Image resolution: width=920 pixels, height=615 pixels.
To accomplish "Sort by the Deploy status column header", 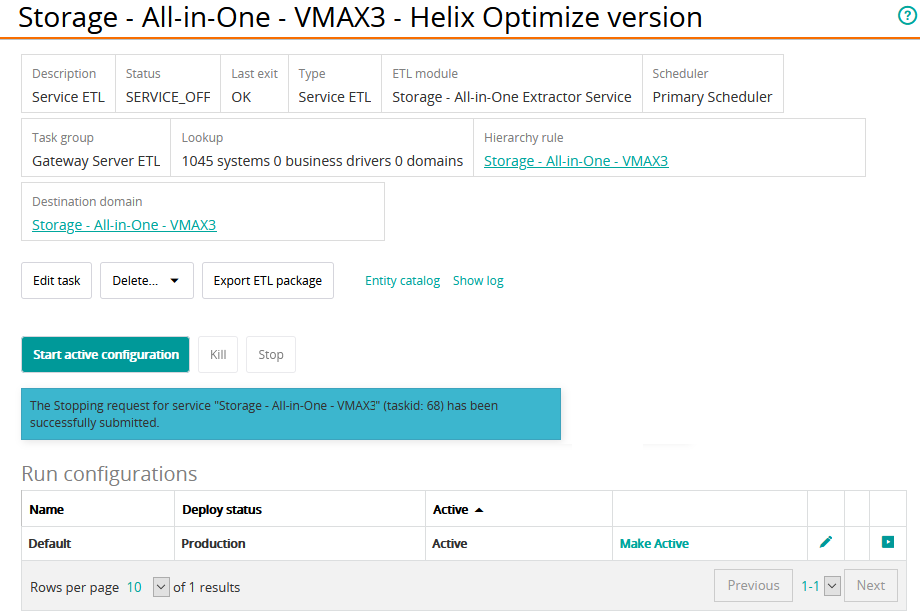I will (222, 510).
